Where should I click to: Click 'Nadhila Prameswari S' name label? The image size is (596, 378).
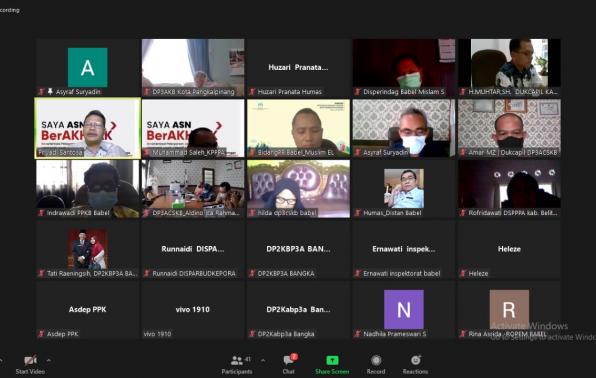pyautogui.click(x=395, y=334)
